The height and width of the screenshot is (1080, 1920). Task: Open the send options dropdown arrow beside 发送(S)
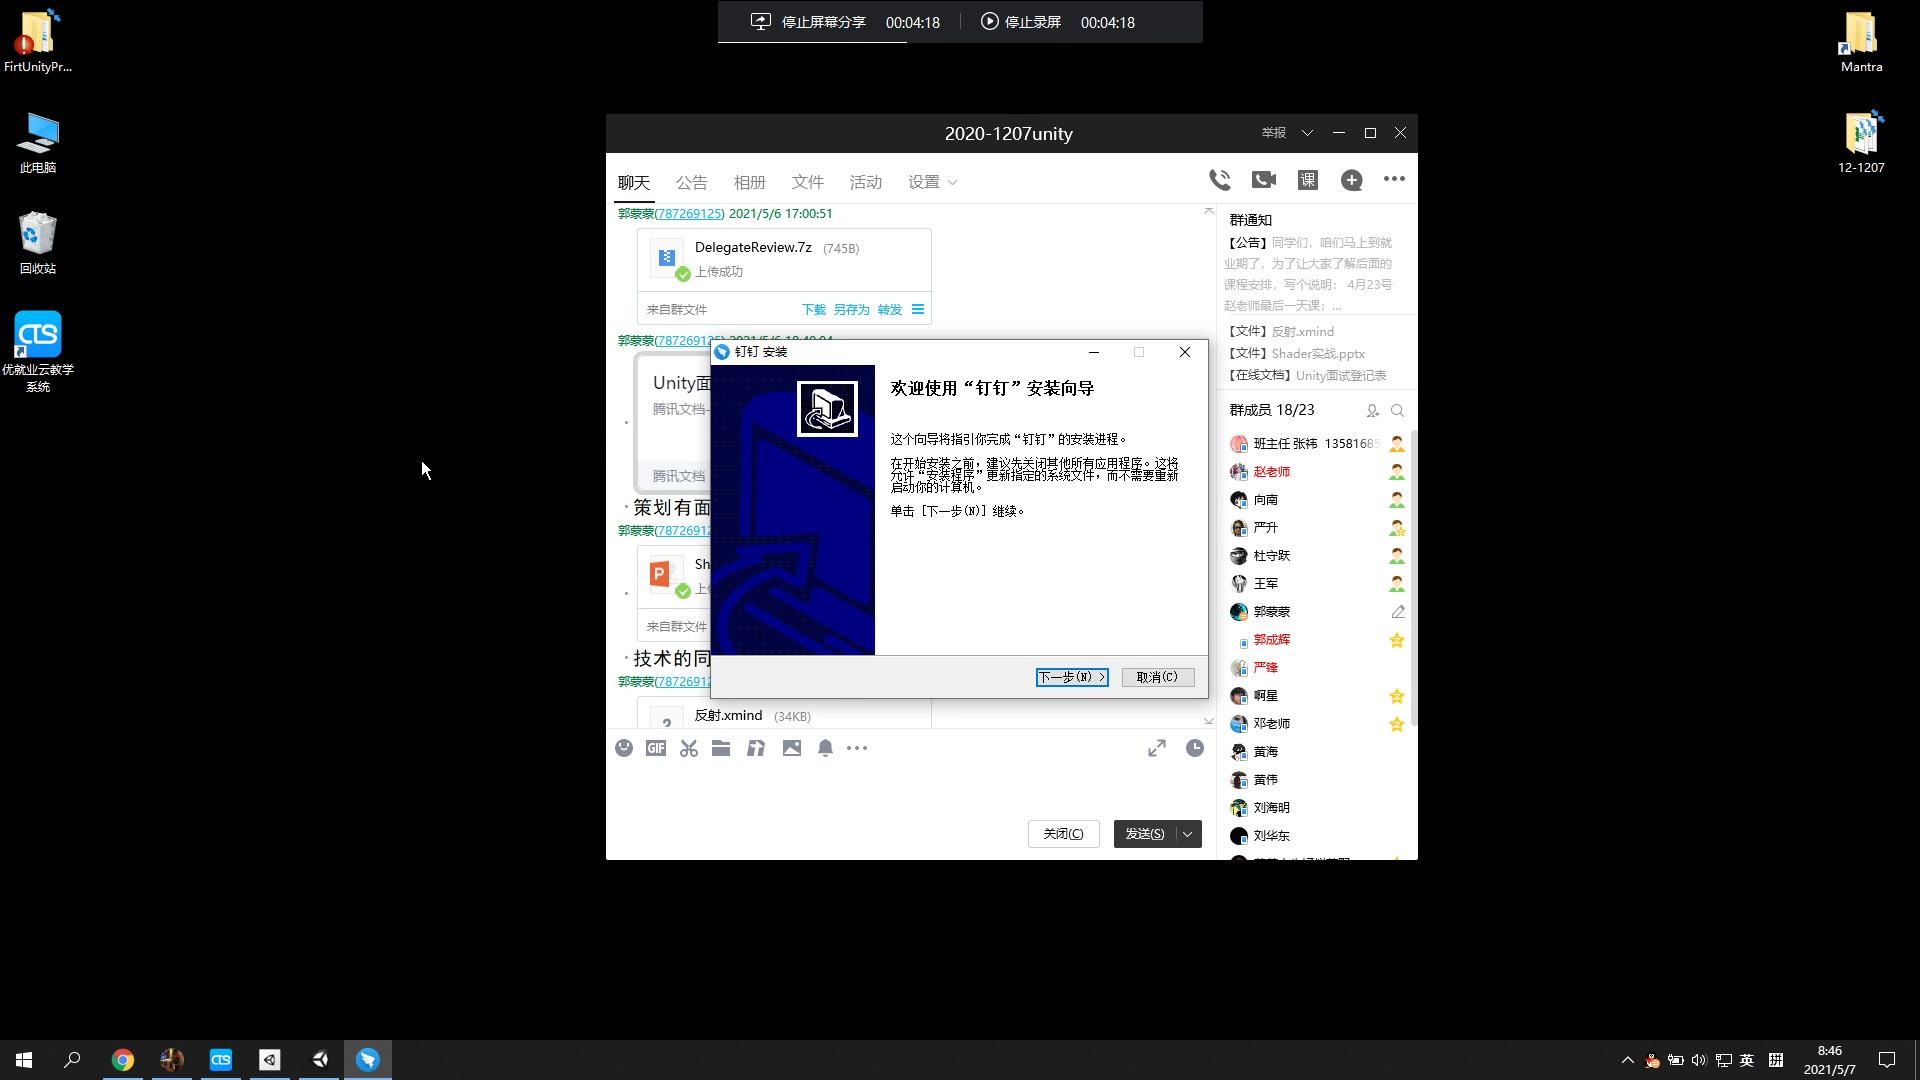tap(1188, 834)
